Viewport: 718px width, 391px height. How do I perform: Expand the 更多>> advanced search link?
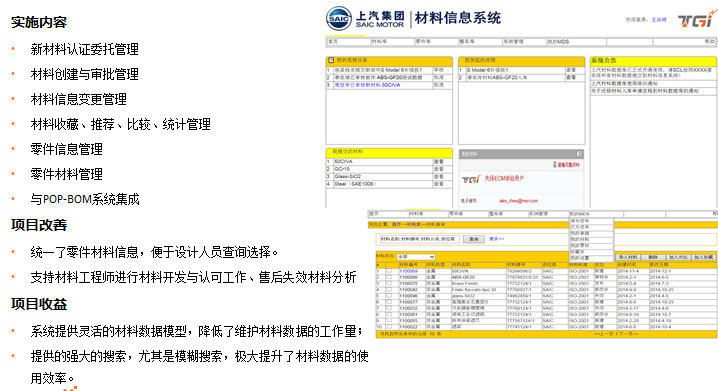tap(496, 239)
